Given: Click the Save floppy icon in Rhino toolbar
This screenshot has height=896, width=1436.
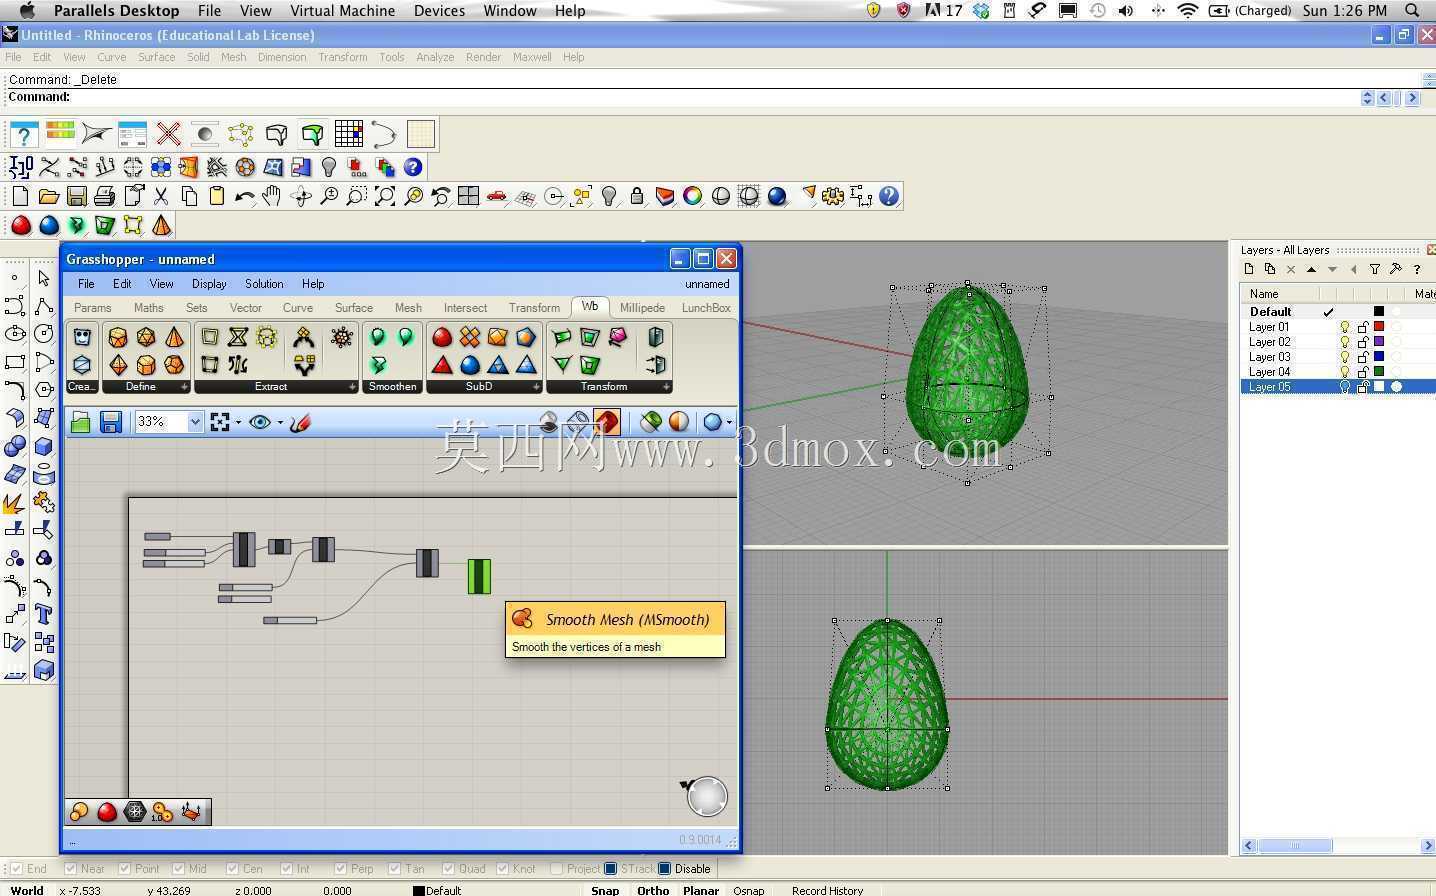Looking at the screenshot, I should click(x=76, y=197).
